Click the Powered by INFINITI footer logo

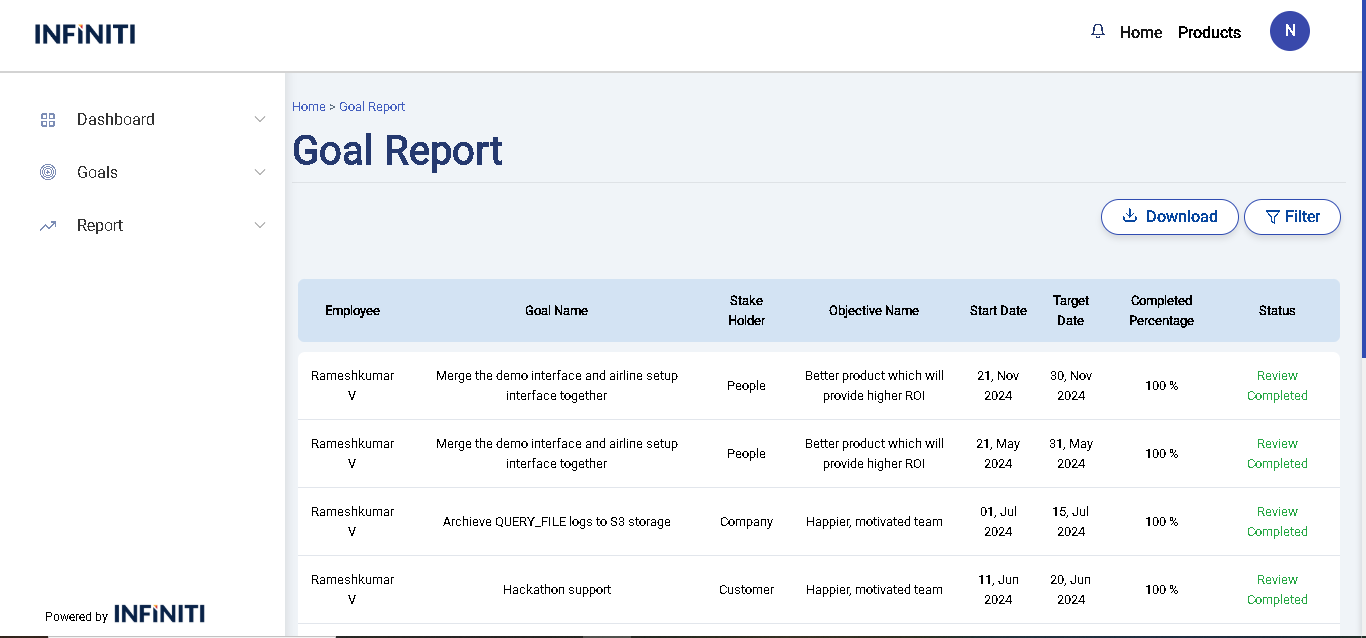point(159,614)
